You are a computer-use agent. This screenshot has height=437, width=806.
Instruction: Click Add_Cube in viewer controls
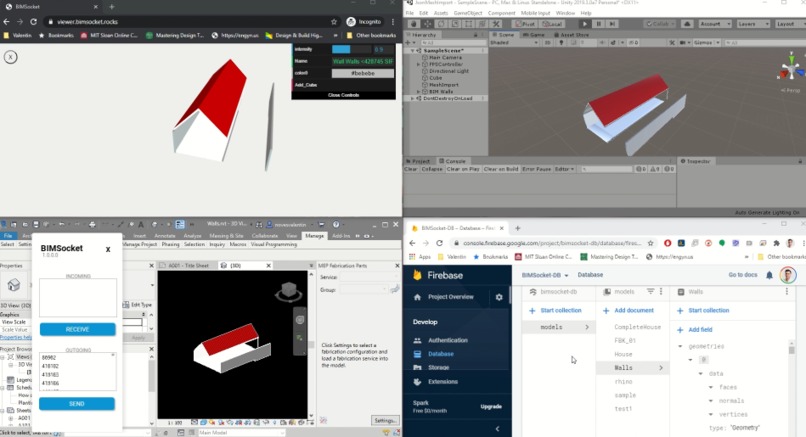(x=343, y=85)
